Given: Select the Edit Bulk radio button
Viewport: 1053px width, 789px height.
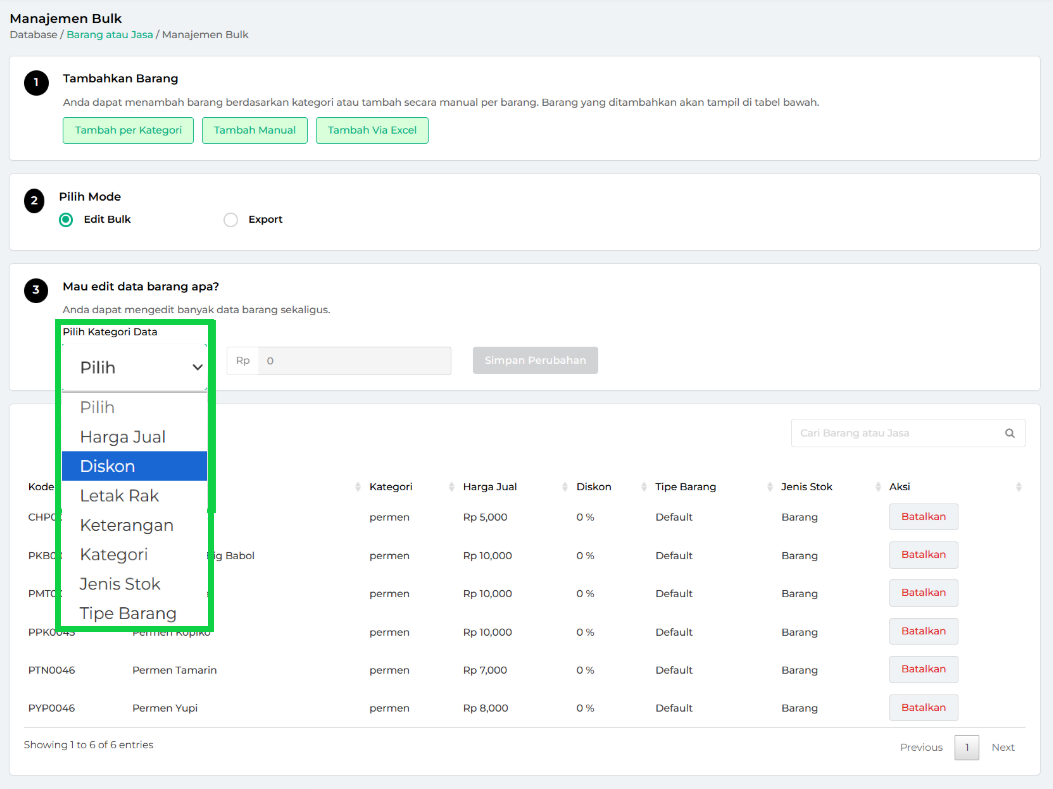Looking at the screenshot, I should (66, 220).
